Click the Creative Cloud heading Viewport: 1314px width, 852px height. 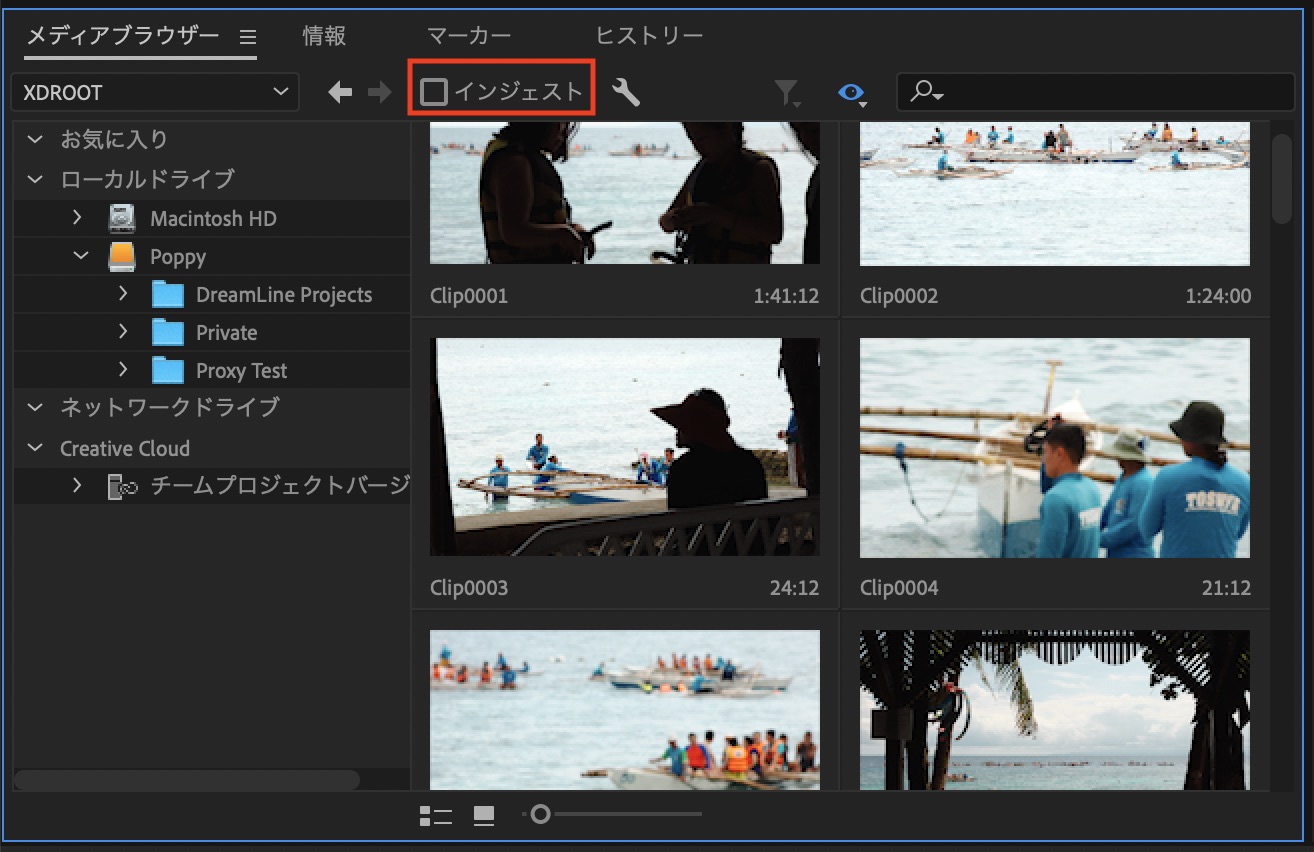125,448
